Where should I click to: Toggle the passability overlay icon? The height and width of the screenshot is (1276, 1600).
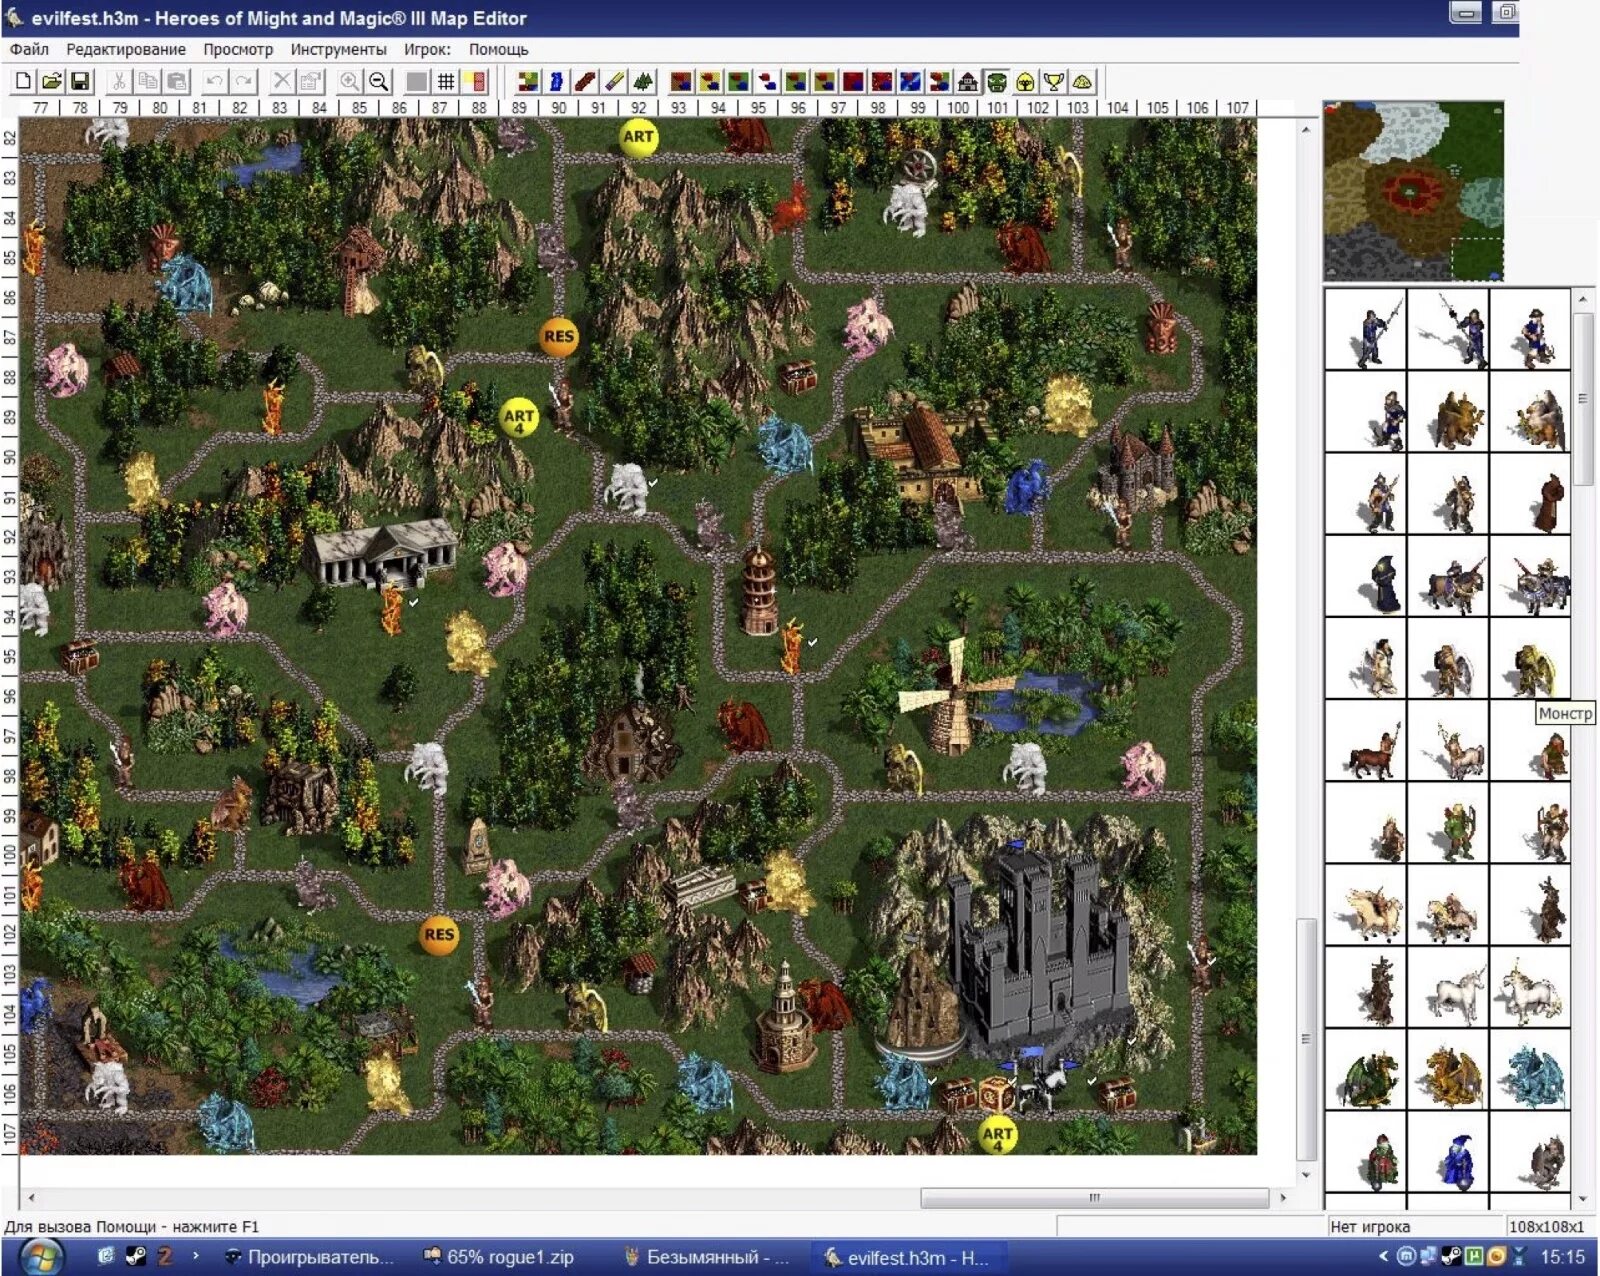(475, 82)
